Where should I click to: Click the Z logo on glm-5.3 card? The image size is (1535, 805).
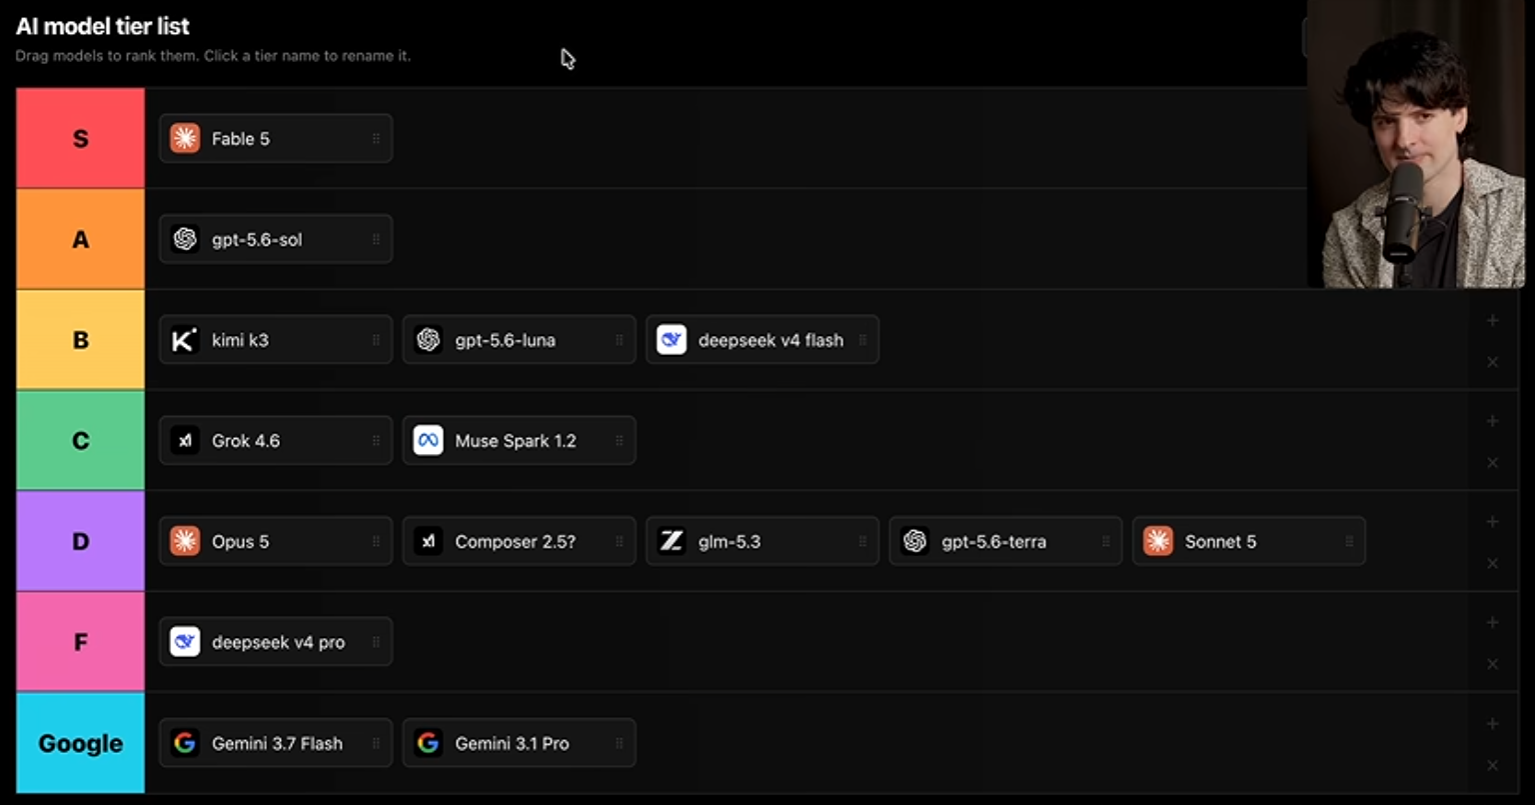pyautogui.click(x=671, y=542)
